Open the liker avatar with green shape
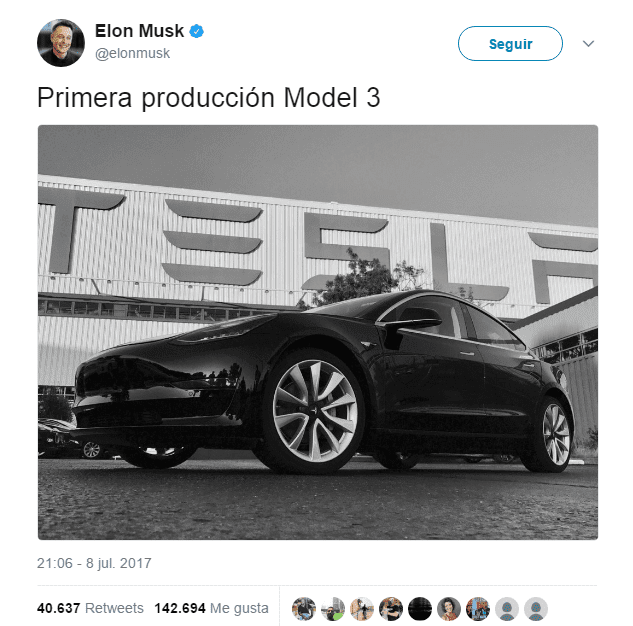The image size is (633, 626). [x=333, y=609]
